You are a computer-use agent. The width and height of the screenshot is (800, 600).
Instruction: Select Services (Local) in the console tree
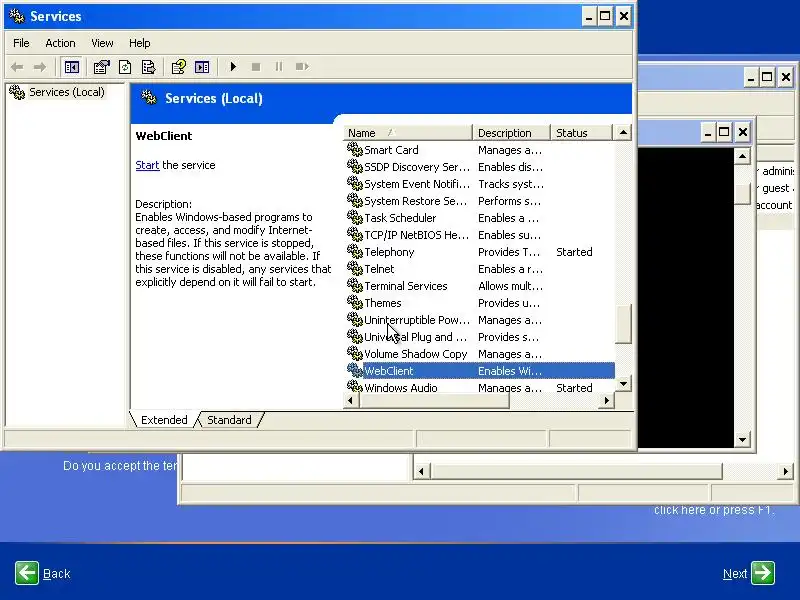point(67,92)
